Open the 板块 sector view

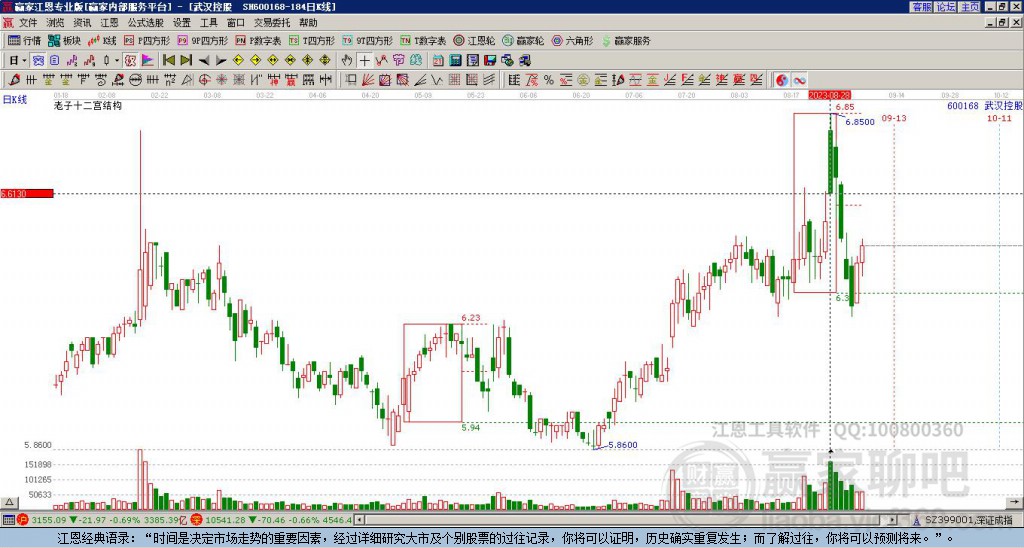click(64, 40)
